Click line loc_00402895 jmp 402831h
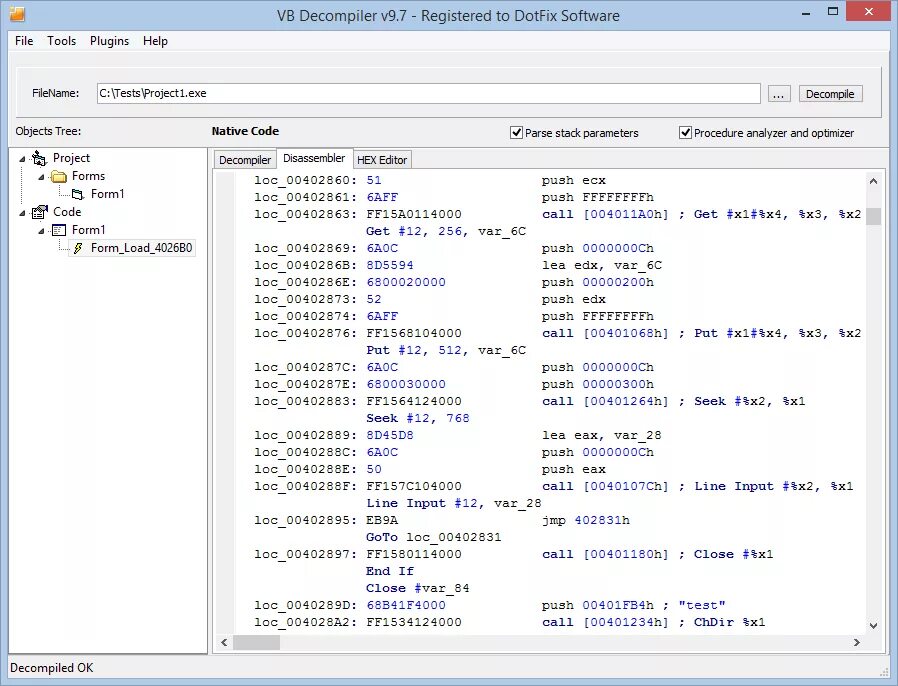 tap(442, 521)
